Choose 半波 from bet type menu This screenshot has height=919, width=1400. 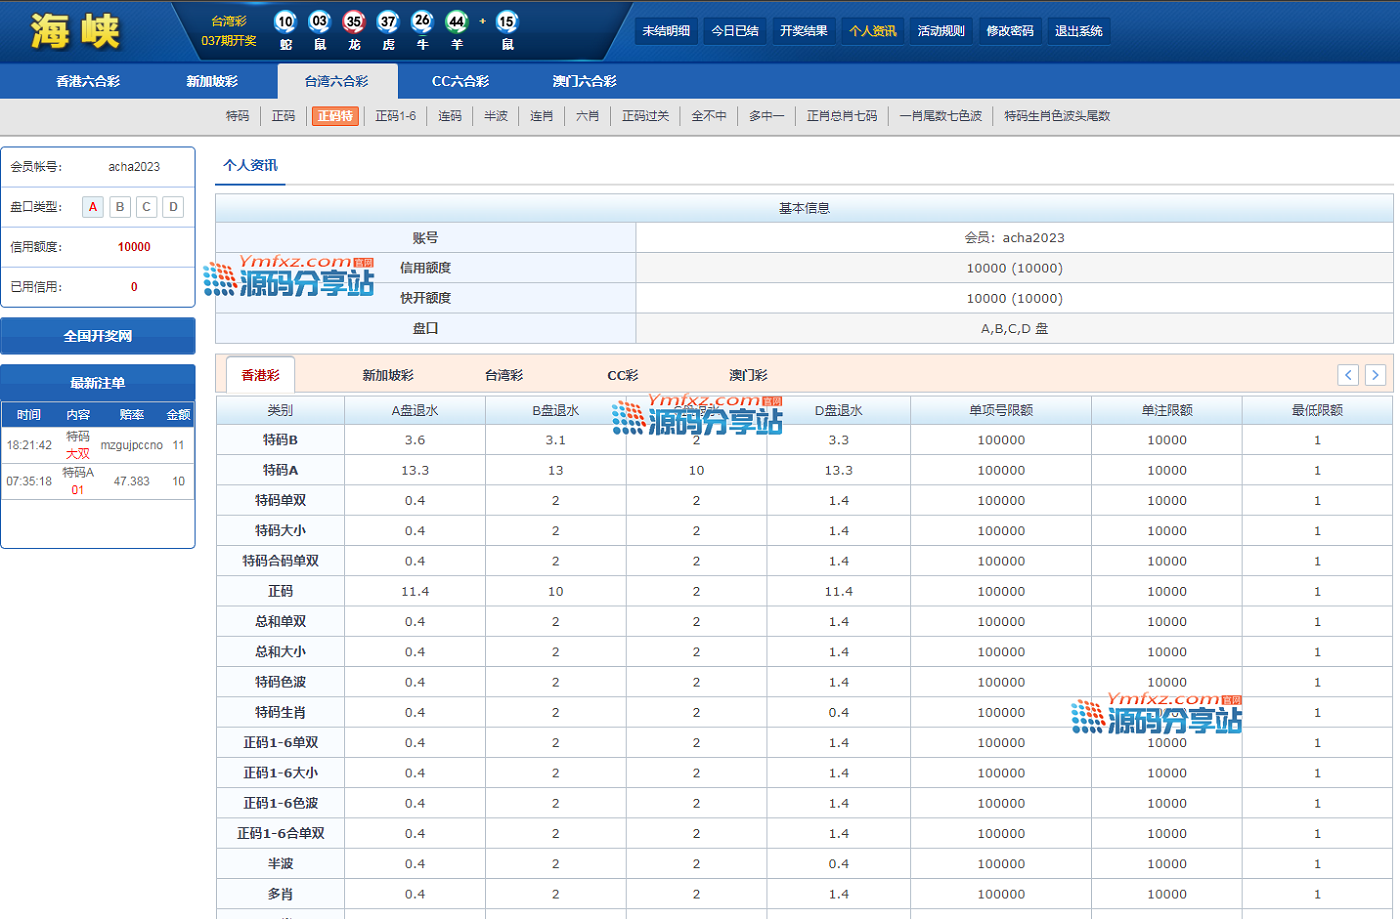(x=496, y=116)
